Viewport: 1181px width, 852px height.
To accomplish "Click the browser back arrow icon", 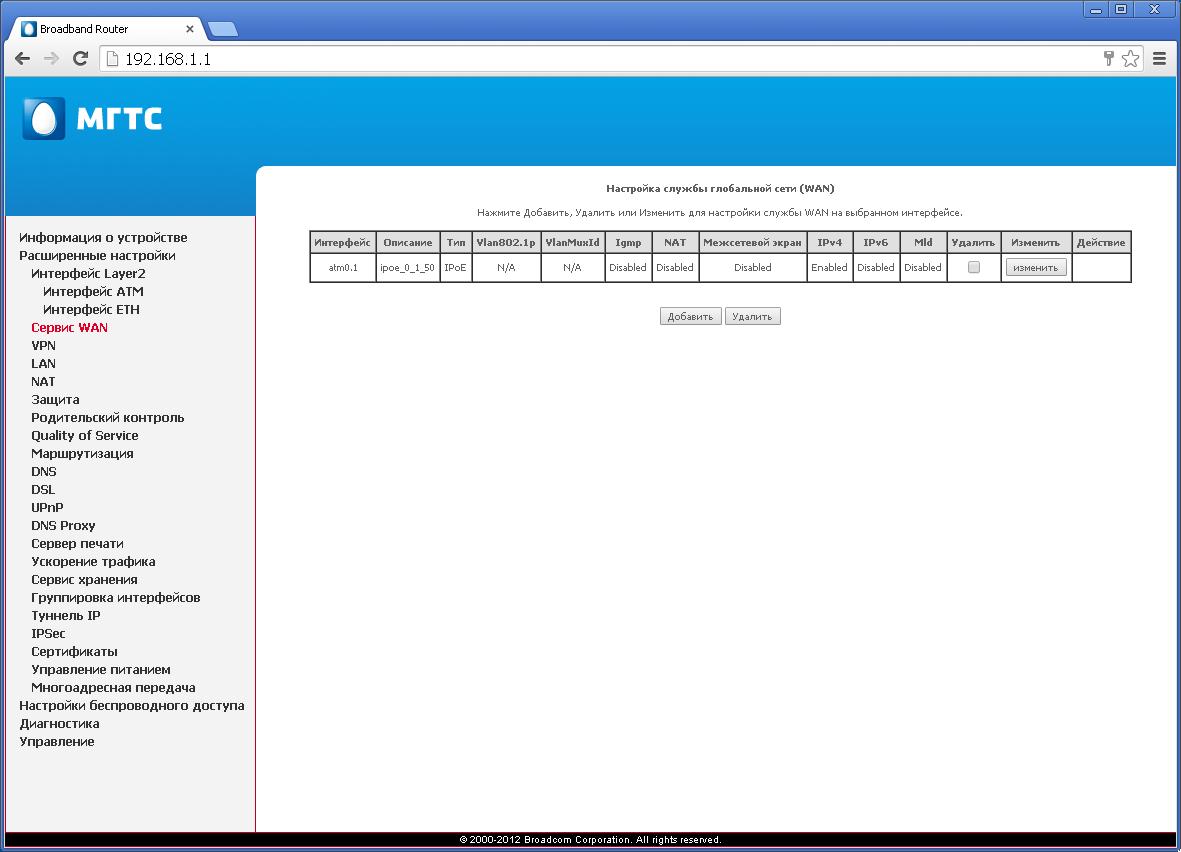I will (x=22, y=59).
